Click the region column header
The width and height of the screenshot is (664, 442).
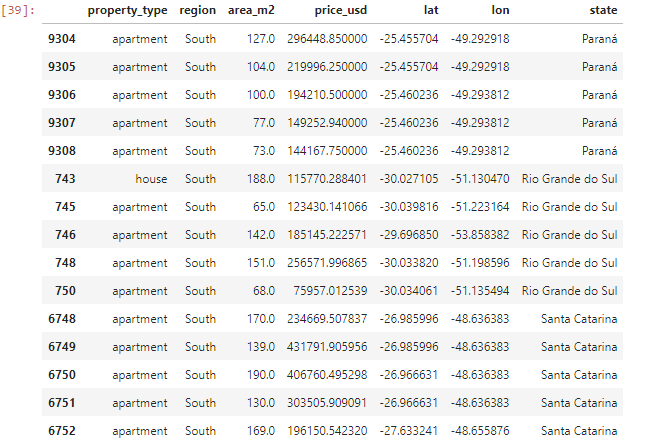(x=197, y=11)
